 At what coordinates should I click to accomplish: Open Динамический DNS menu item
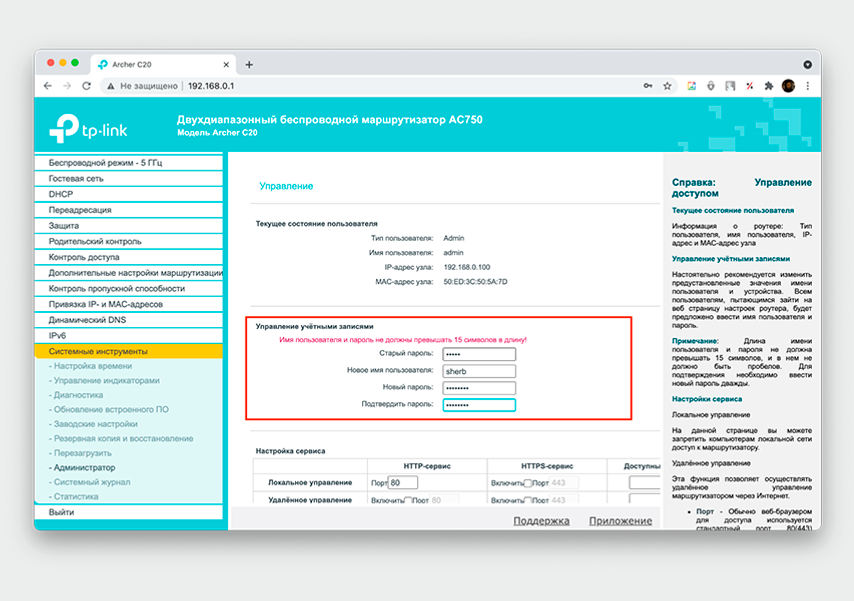129,320
